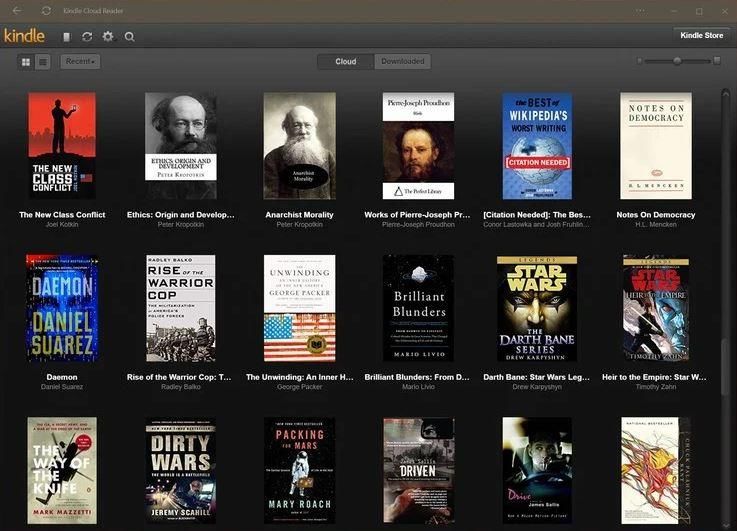Viewport: 737px width, 531px height.
Task: Click window title 'Kindle Cloud Reader'
Action: pos(93,10)
